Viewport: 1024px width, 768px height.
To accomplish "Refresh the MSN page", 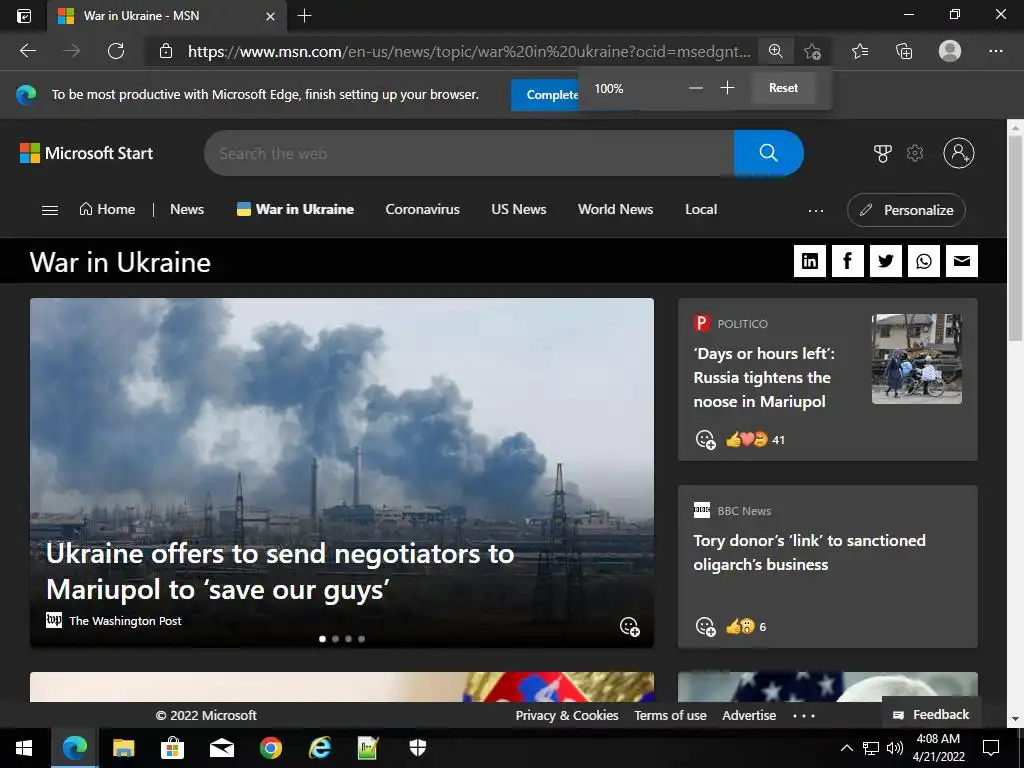I will [116, 51].
